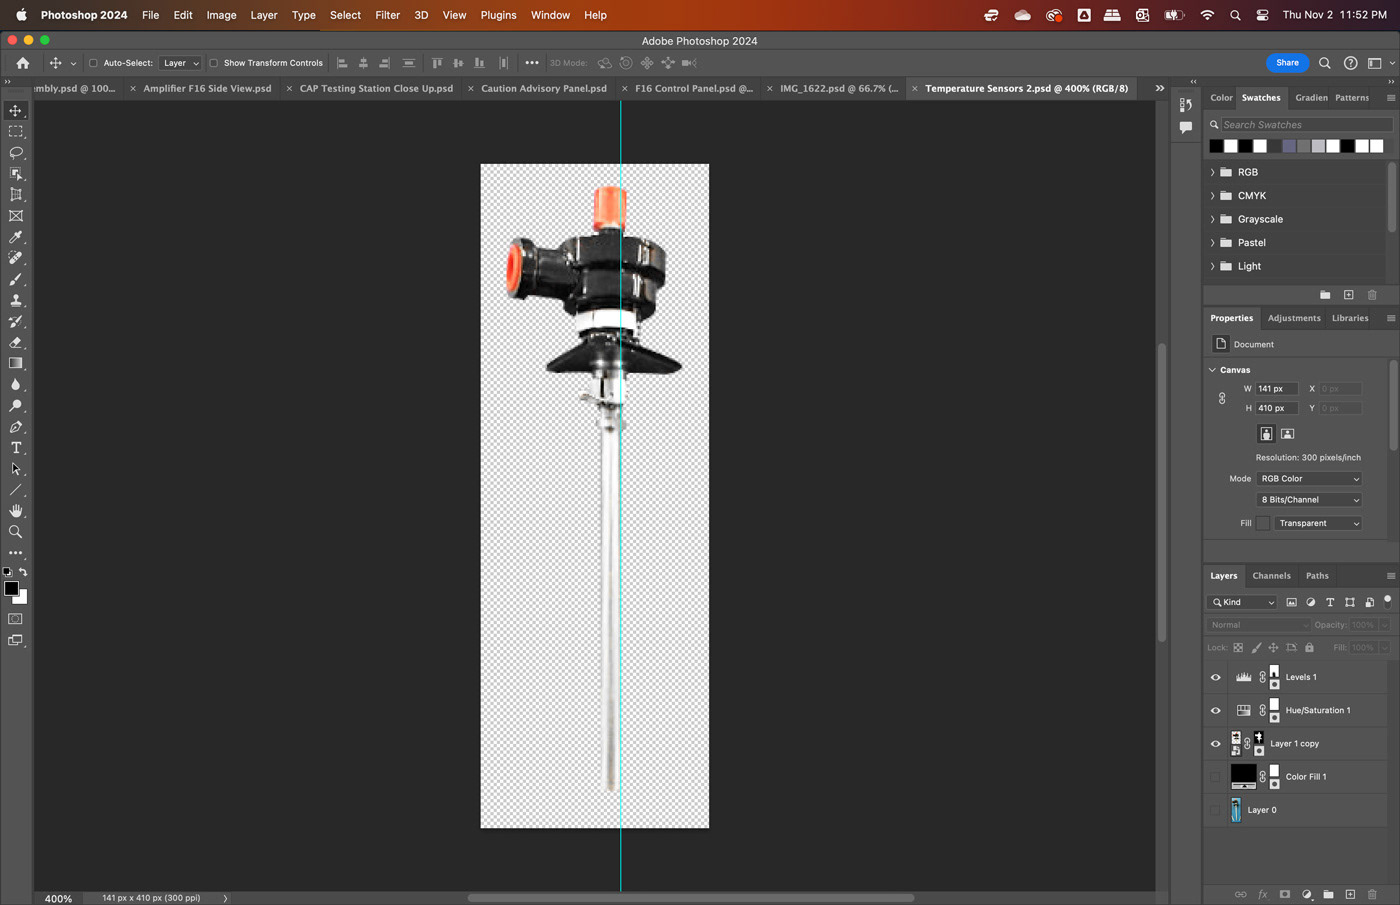Expand the RGB swatch group

(1213, 172)
